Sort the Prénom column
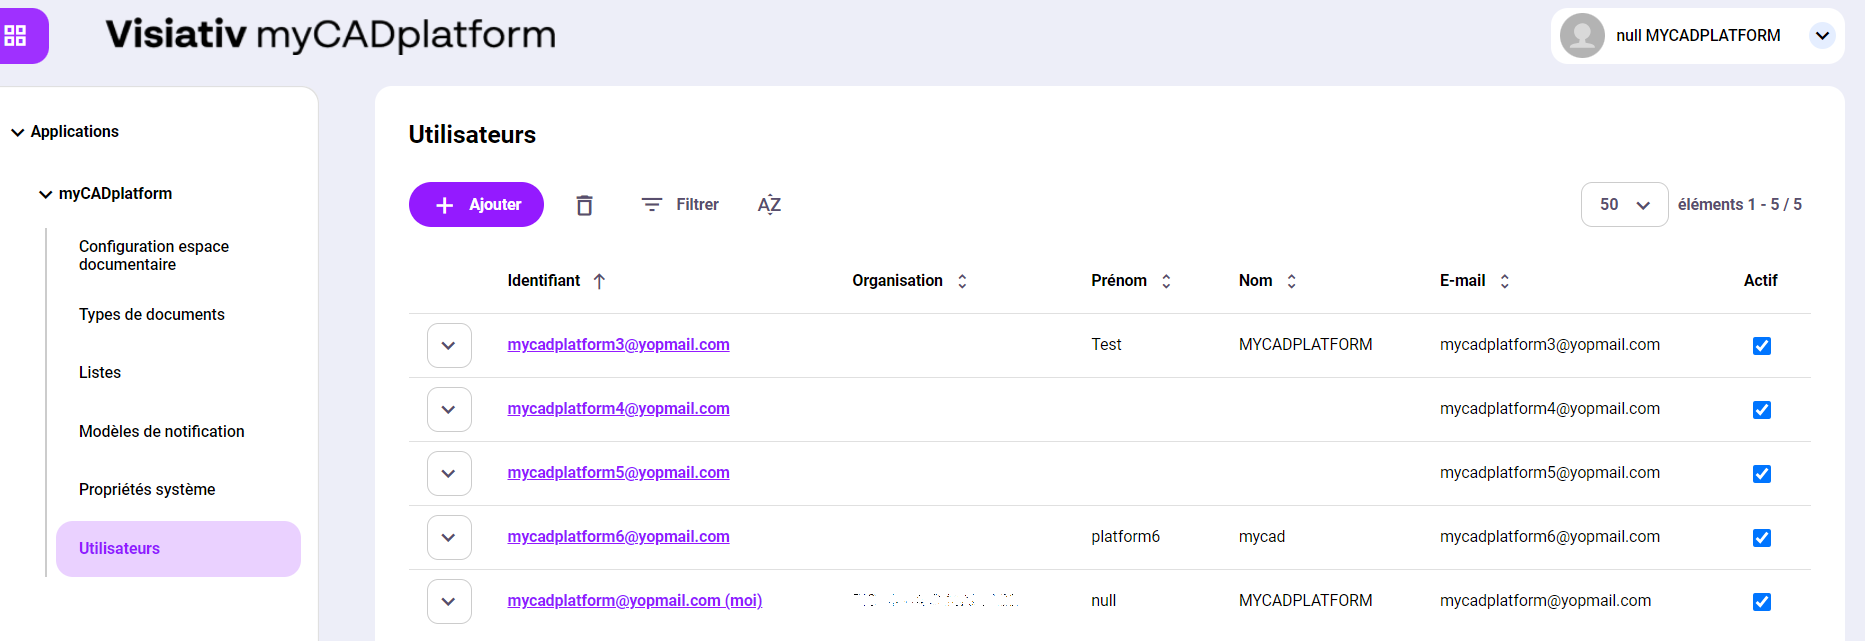Image resolution: width=1865 pixels, height=641 pixels. click(1166, 281)
